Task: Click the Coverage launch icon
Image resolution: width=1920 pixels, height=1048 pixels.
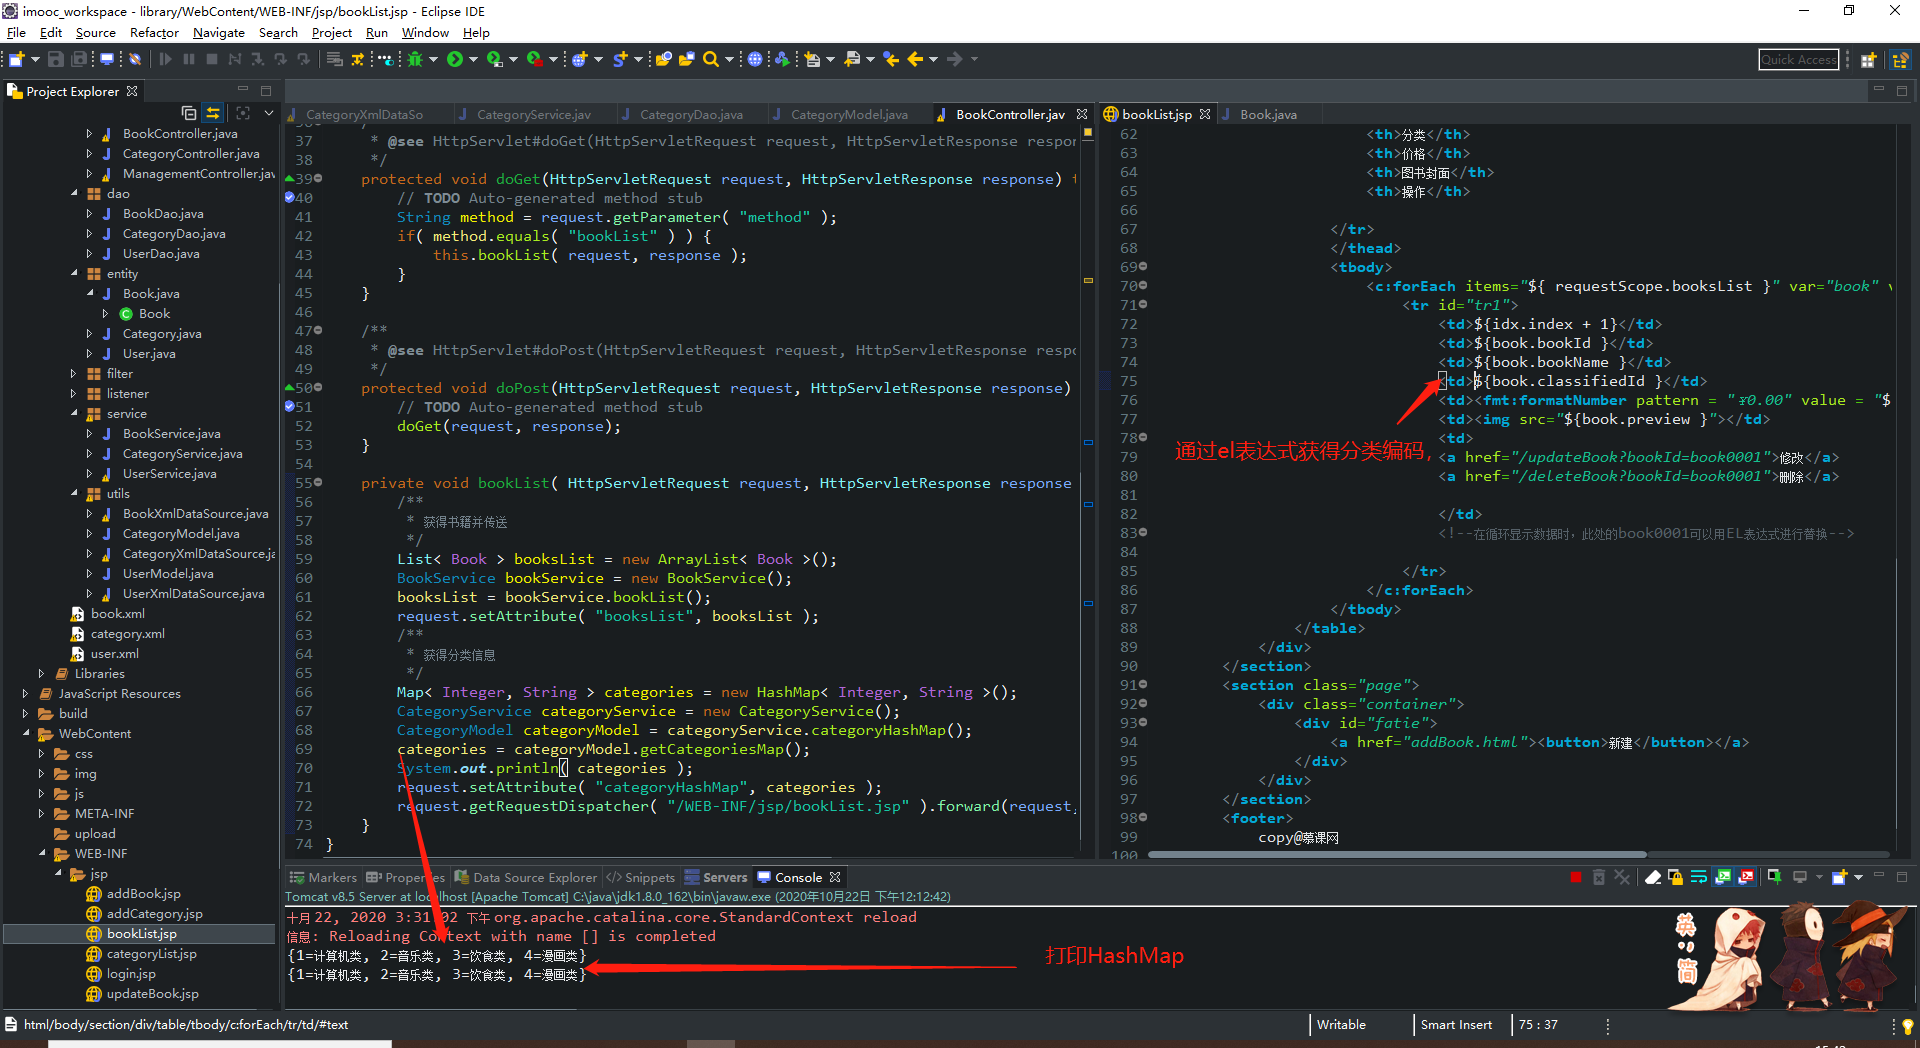Action: click(494, 60)
